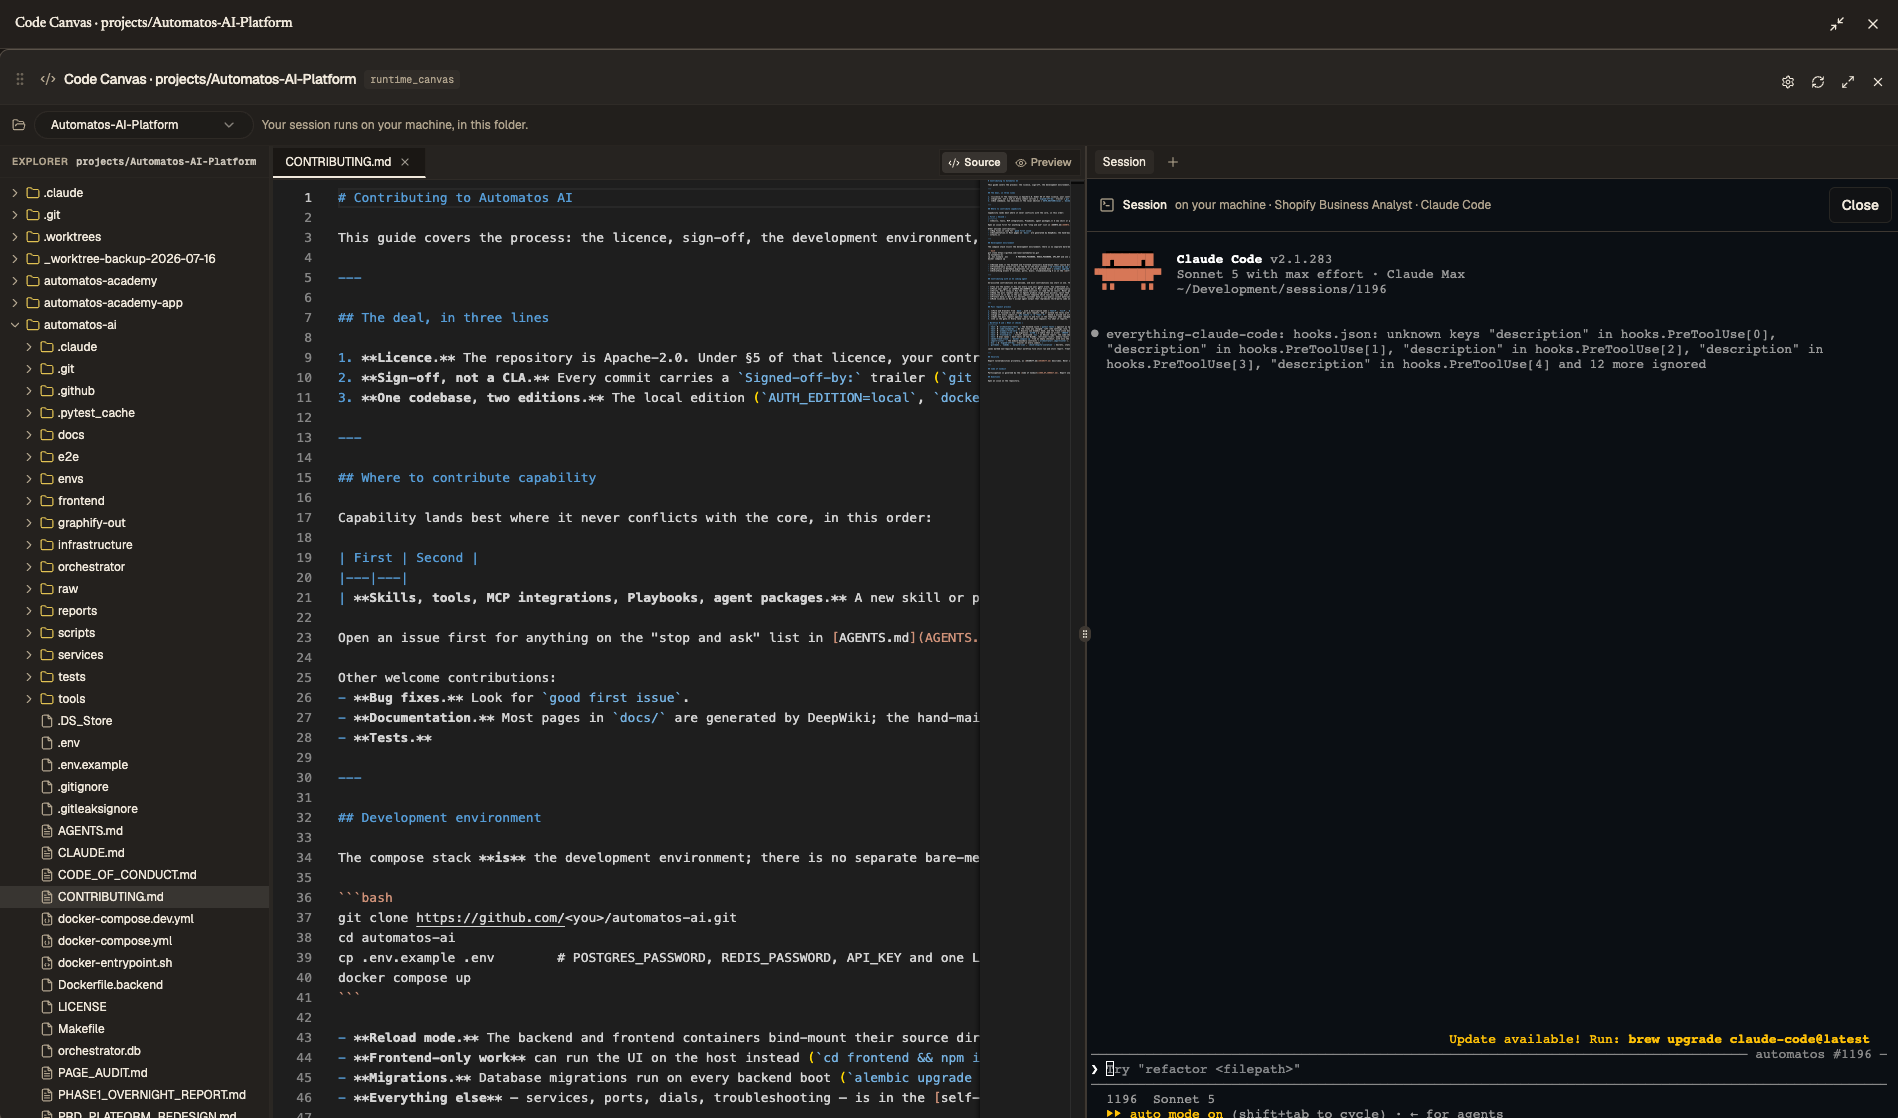Click the refresh canvas icon
The image size is (1898, 1118).
point(1818,82)
